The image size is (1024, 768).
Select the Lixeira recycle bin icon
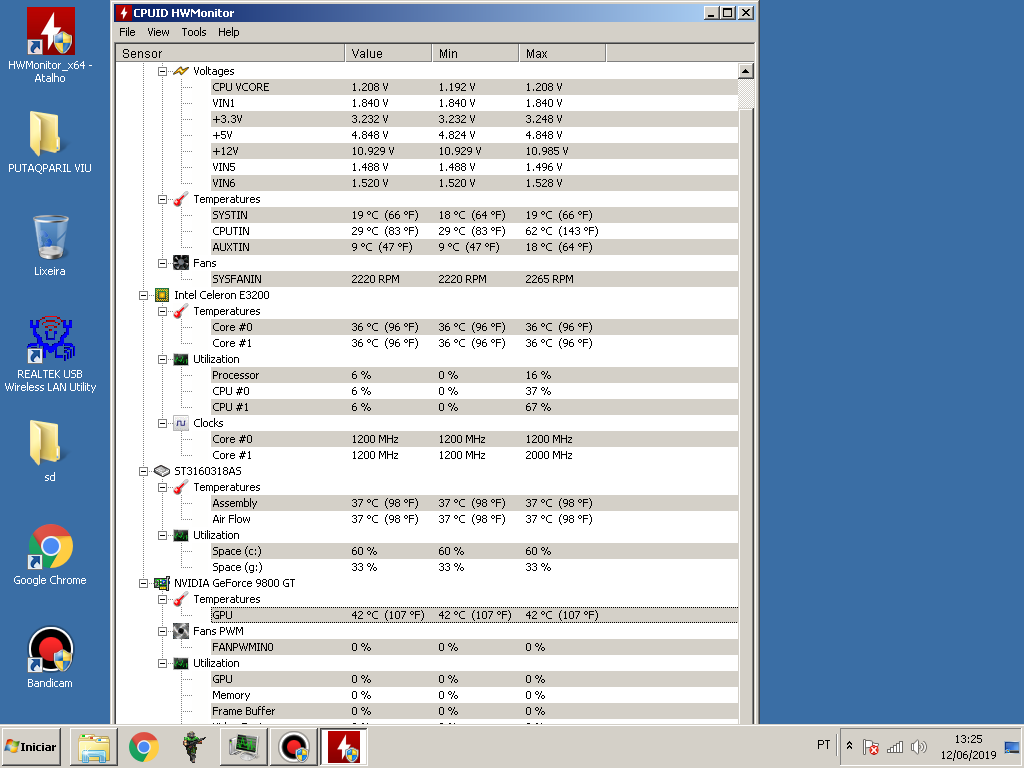pos(50,237)
